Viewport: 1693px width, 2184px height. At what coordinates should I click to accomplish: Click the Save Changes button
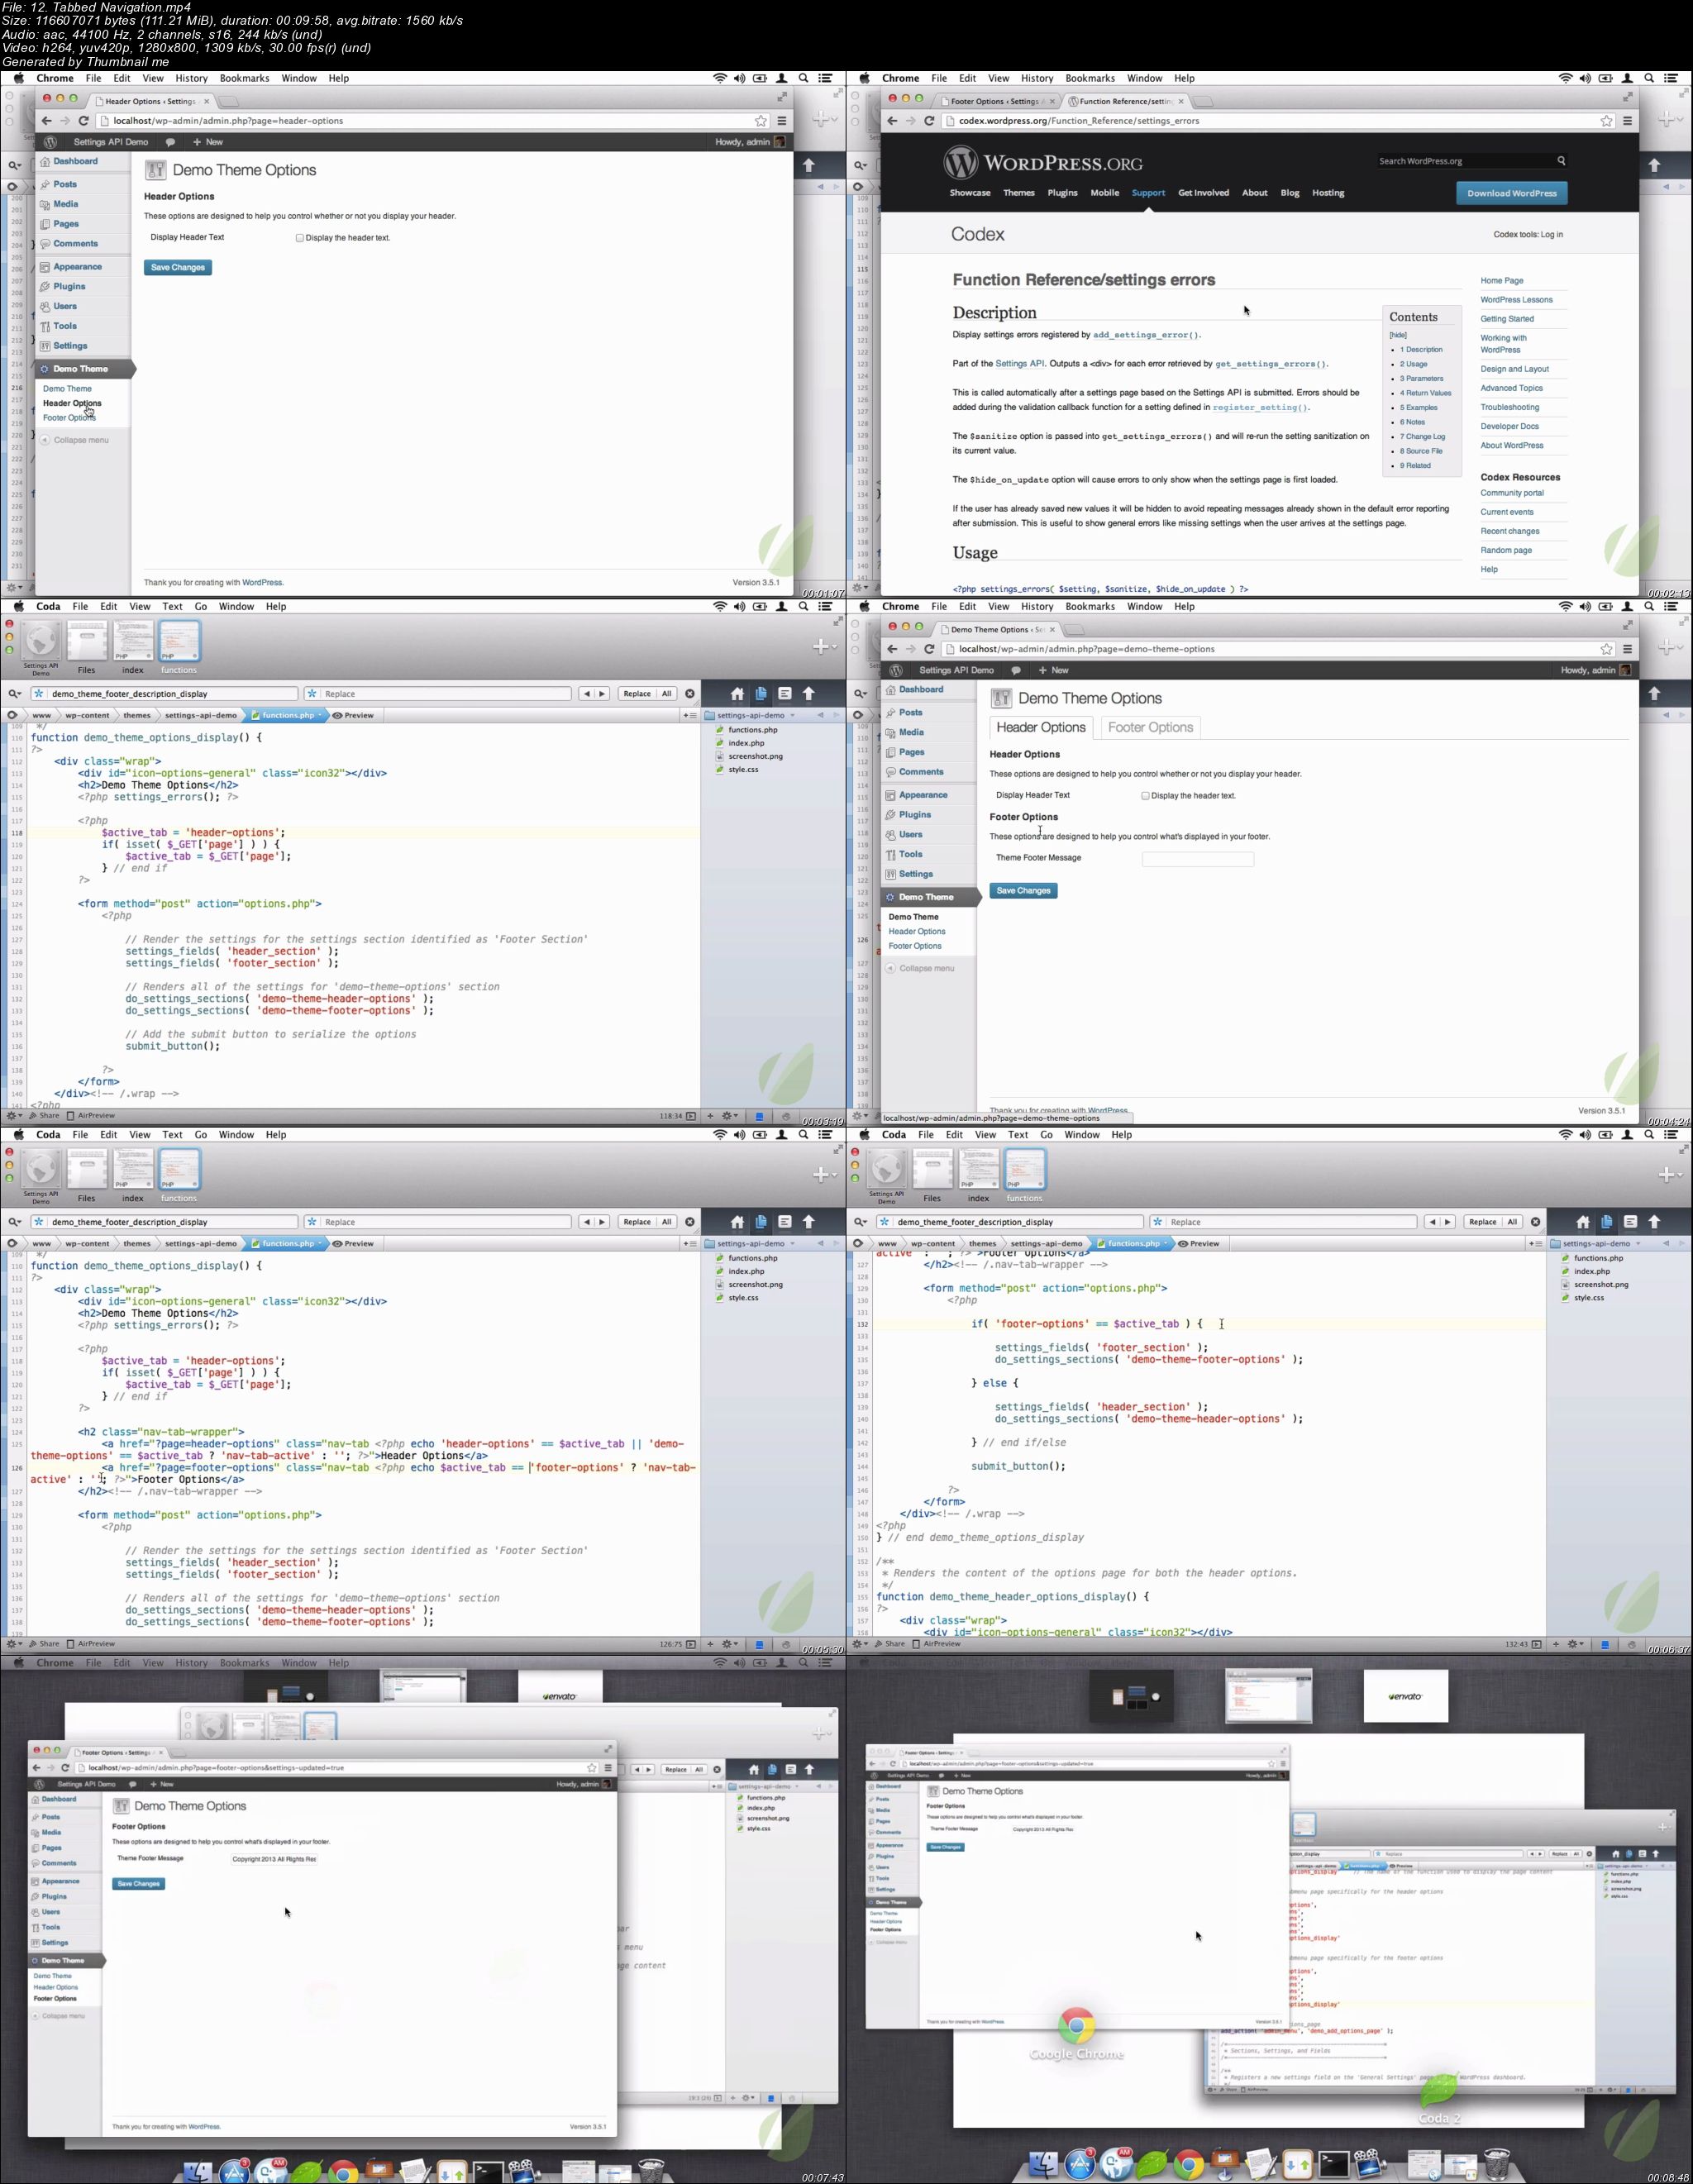tap(177, 266)
